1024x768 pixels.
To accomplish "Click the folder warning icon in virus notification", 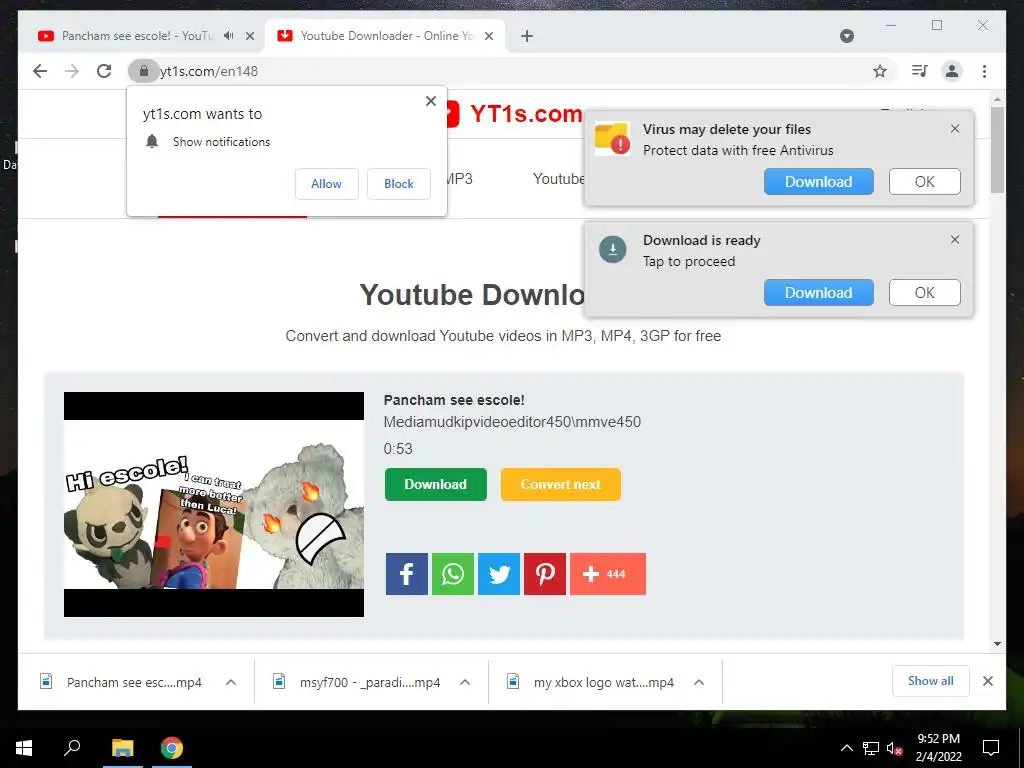I will tap(613, 138).
